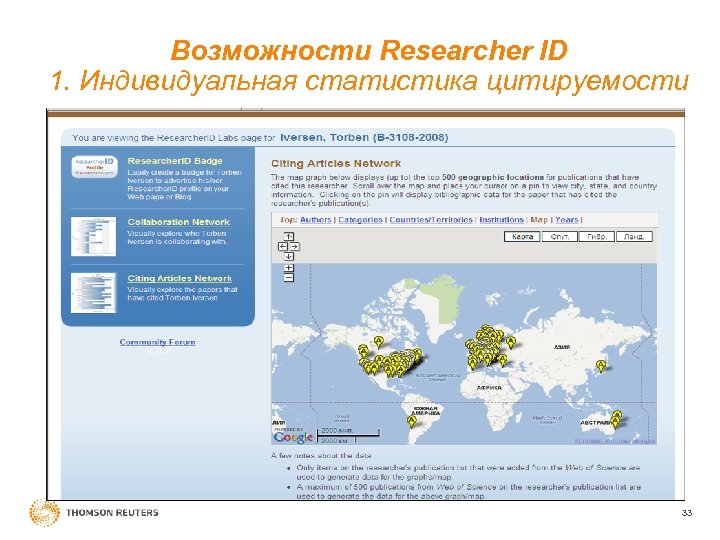Open the Citing Articles Network thumbnail
720x540 pixels.
[94, 293]
